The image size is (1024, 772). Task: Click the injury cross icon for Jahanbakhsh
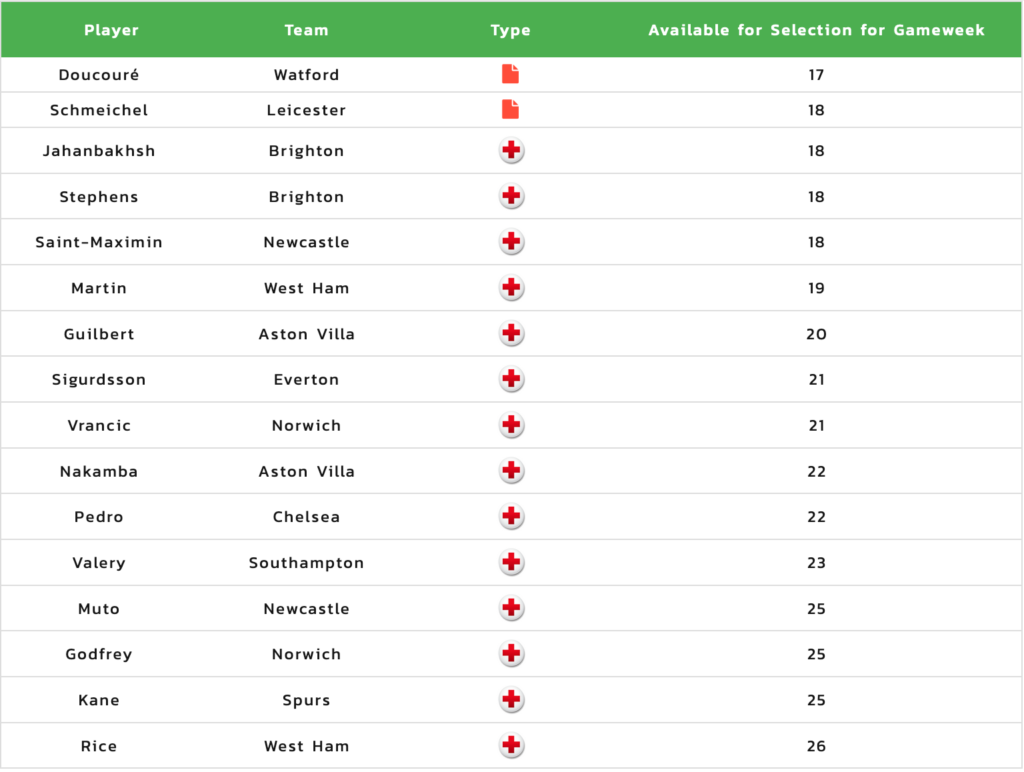511,150
